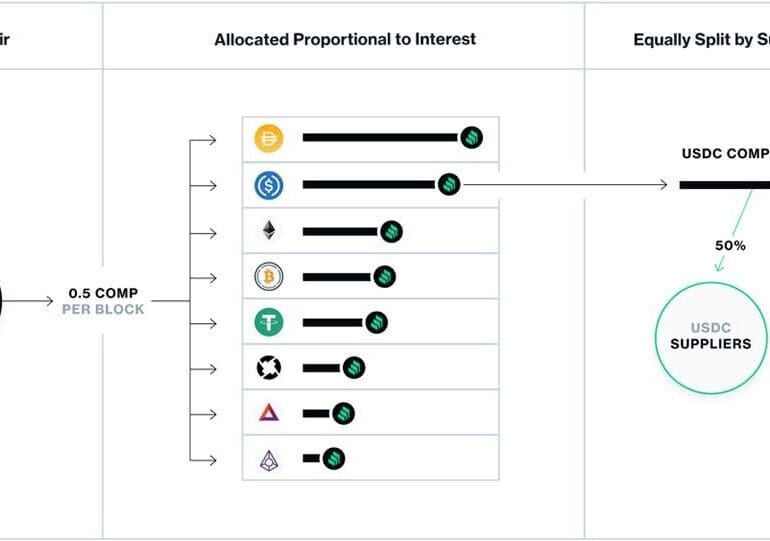The width and height of the screenshot is (770, 541).
Task: Select the Tether USDT icon
Action: pos(269,322)
